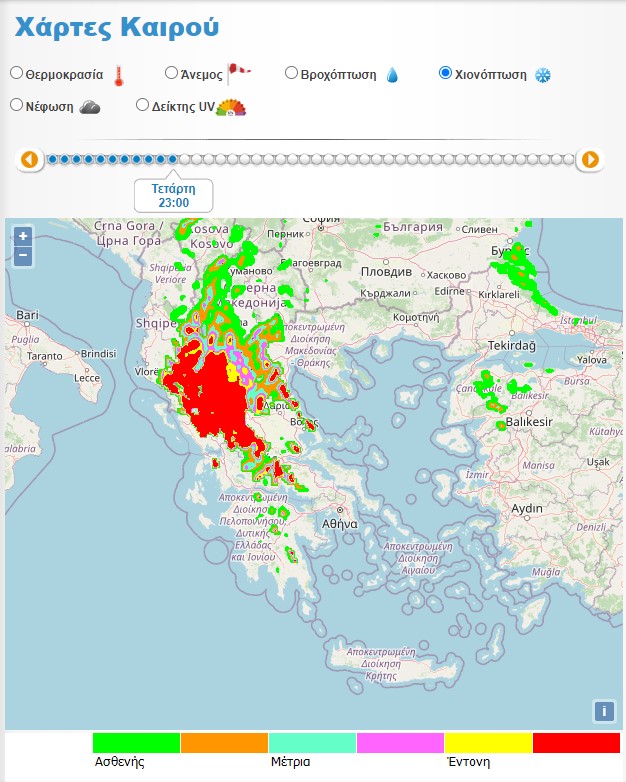This screenshot has height=782, width=626.
Task: Select the Βροχόπτωση radio button
Action: pyautogui.click(x=291, y=73)
